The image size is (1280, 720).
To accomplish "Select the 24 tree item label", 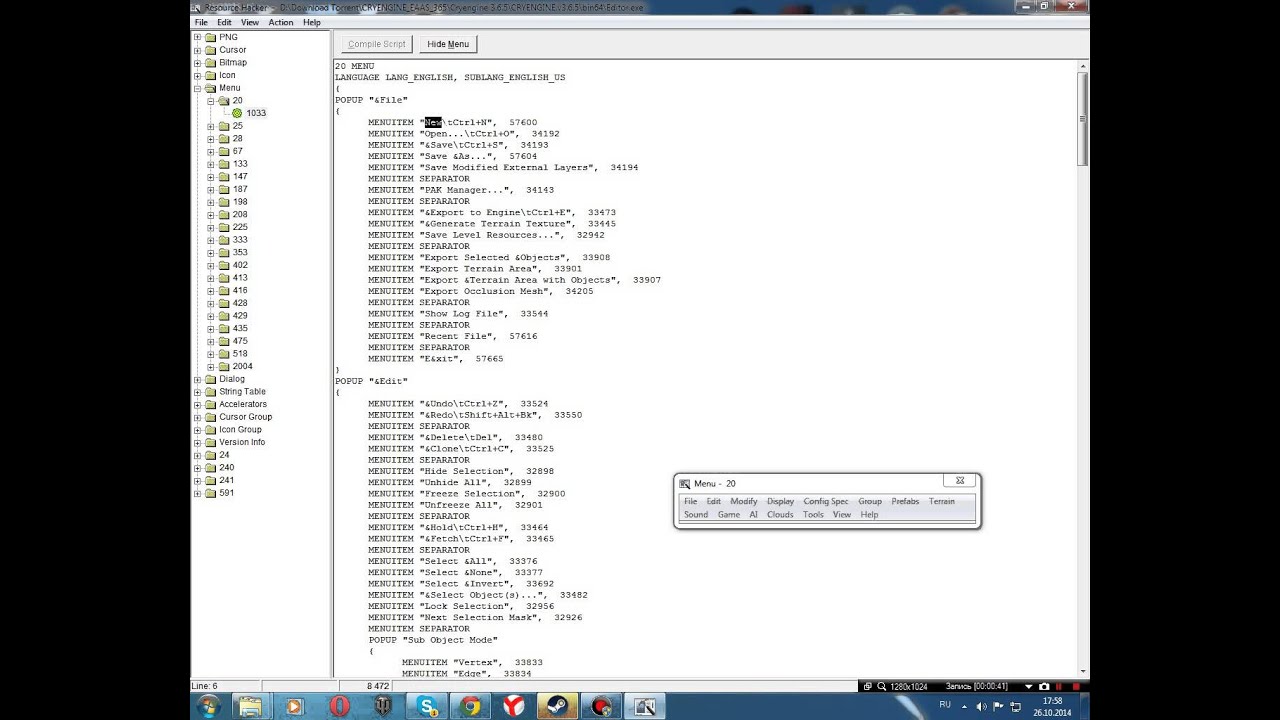I will [x=224, y=455].
